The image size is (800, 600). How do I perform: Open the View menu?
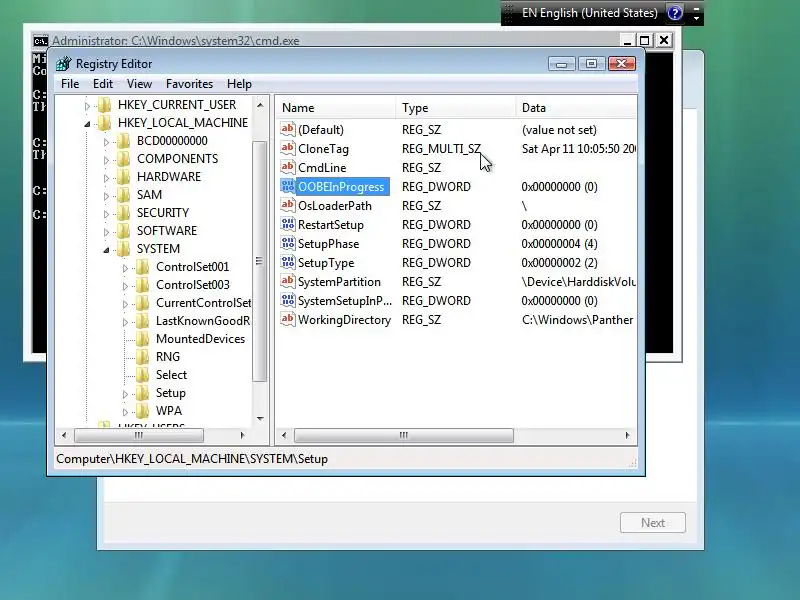click(139, 84)
